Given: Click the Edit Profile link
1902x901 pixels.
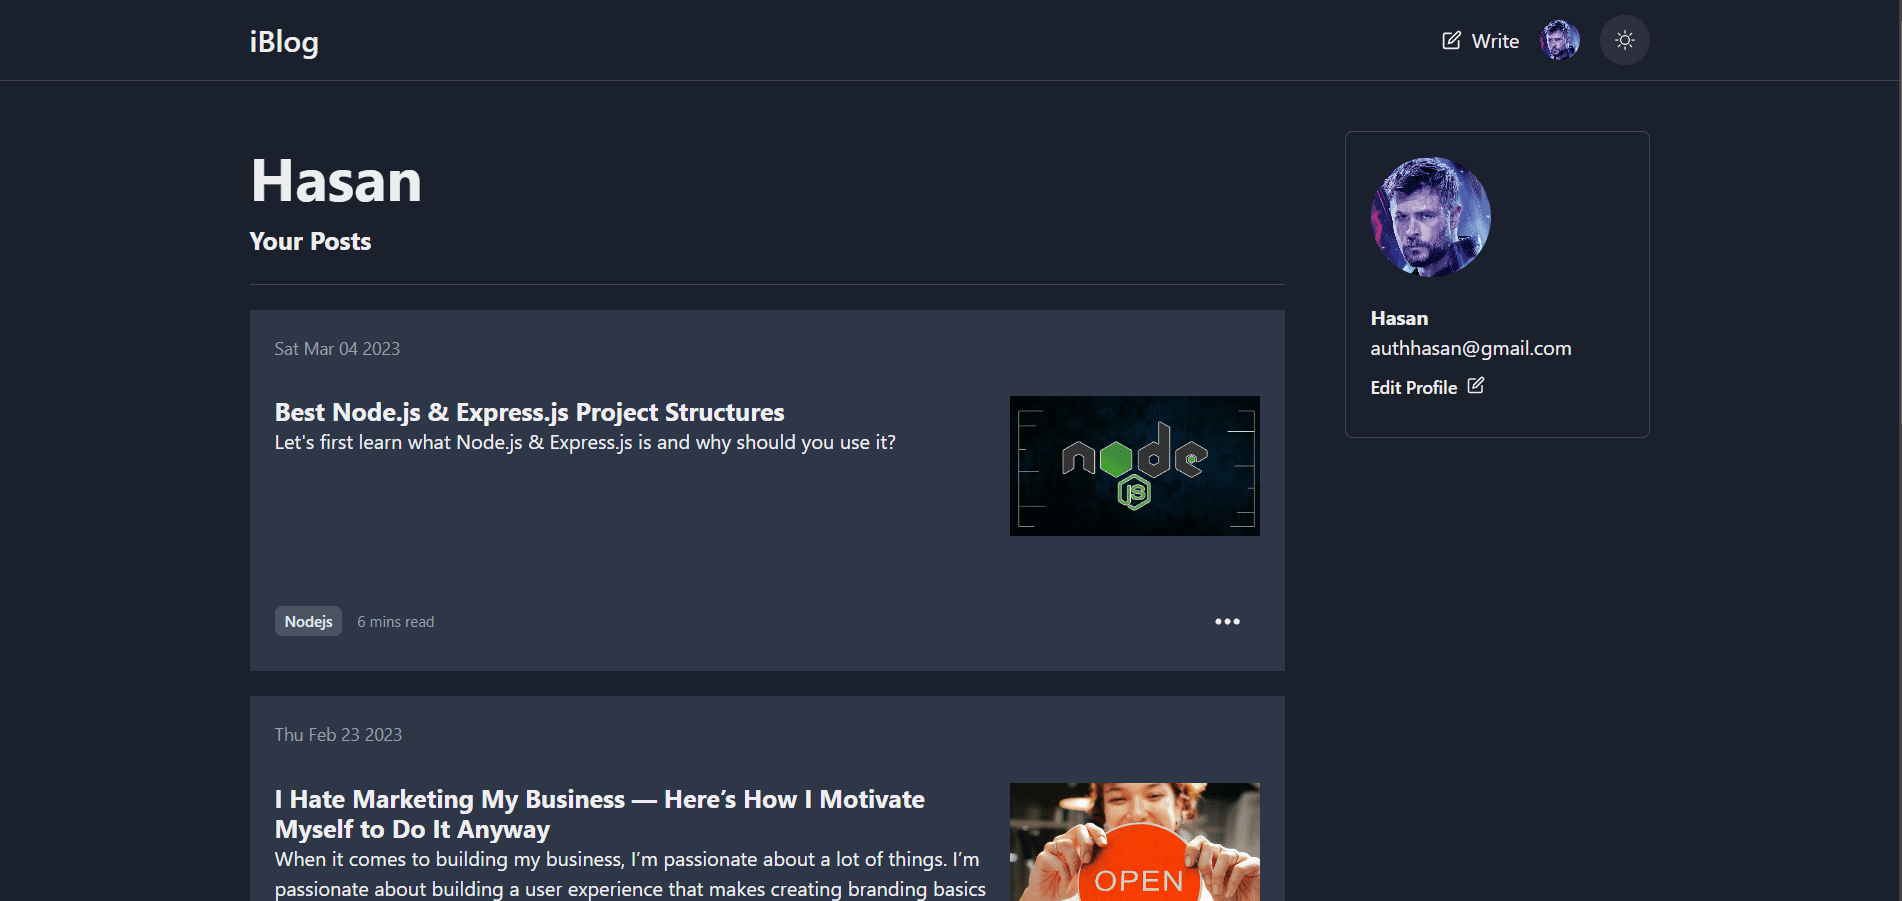Looking at the screenshot, I should coord(1414,387).
